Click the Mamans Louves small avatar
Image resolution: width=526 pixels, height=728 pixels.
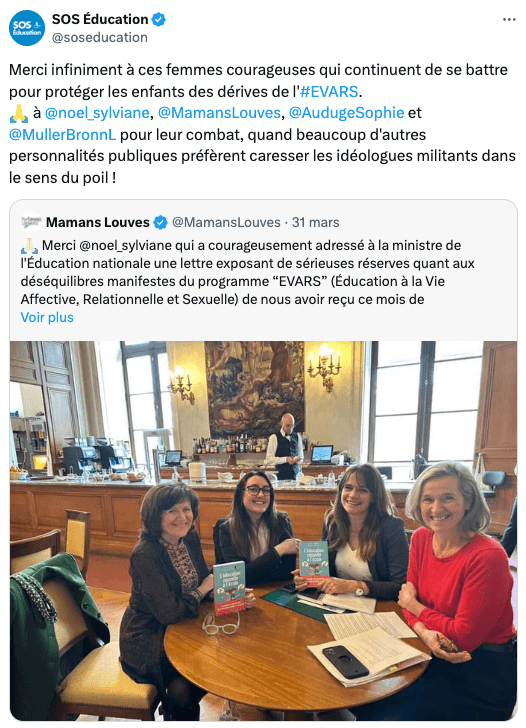(32, 222)
